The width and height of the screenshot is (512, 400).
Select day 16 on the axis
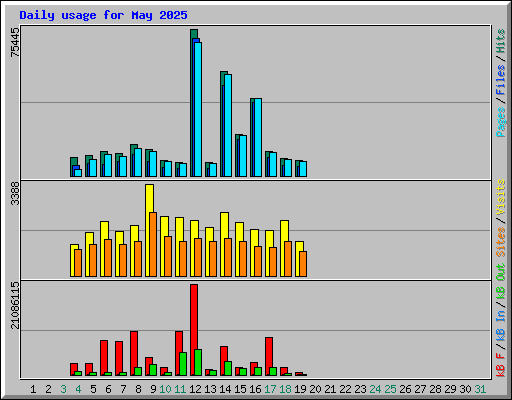coord(255,389)
